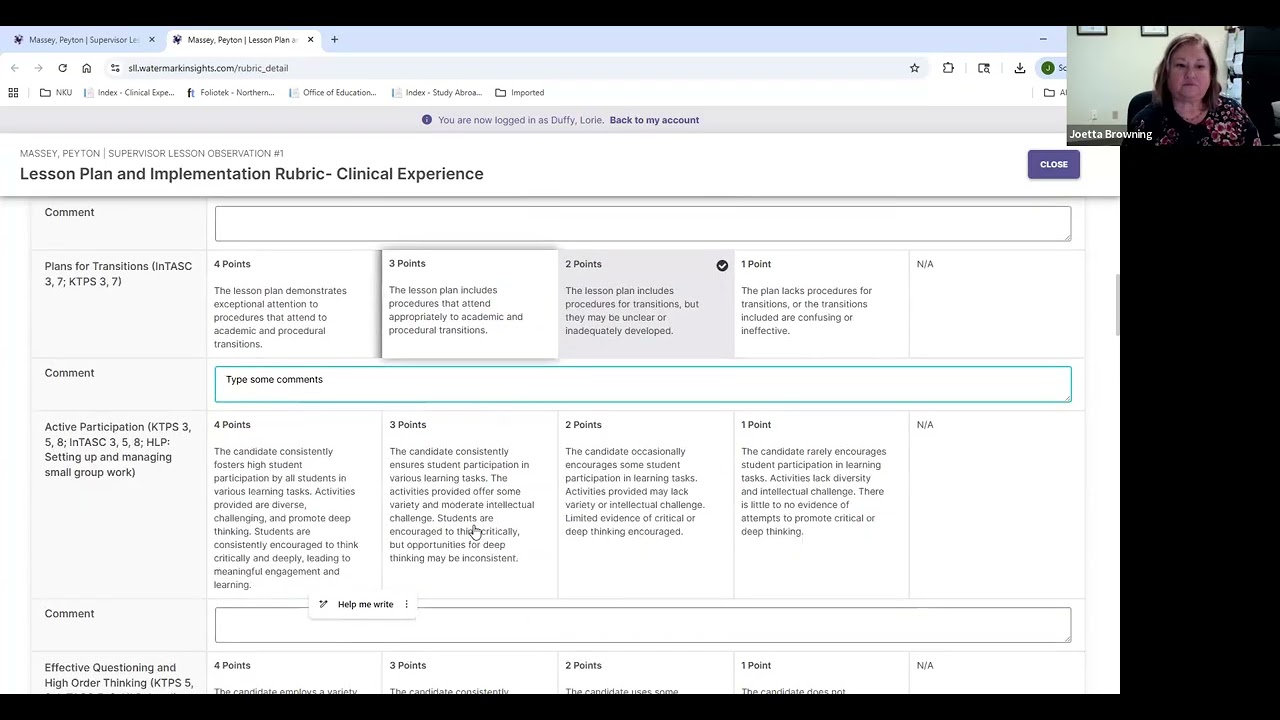Click Active Participation criterion label
The width and height of the screenshot is (1280, 720).
[118, 449]
